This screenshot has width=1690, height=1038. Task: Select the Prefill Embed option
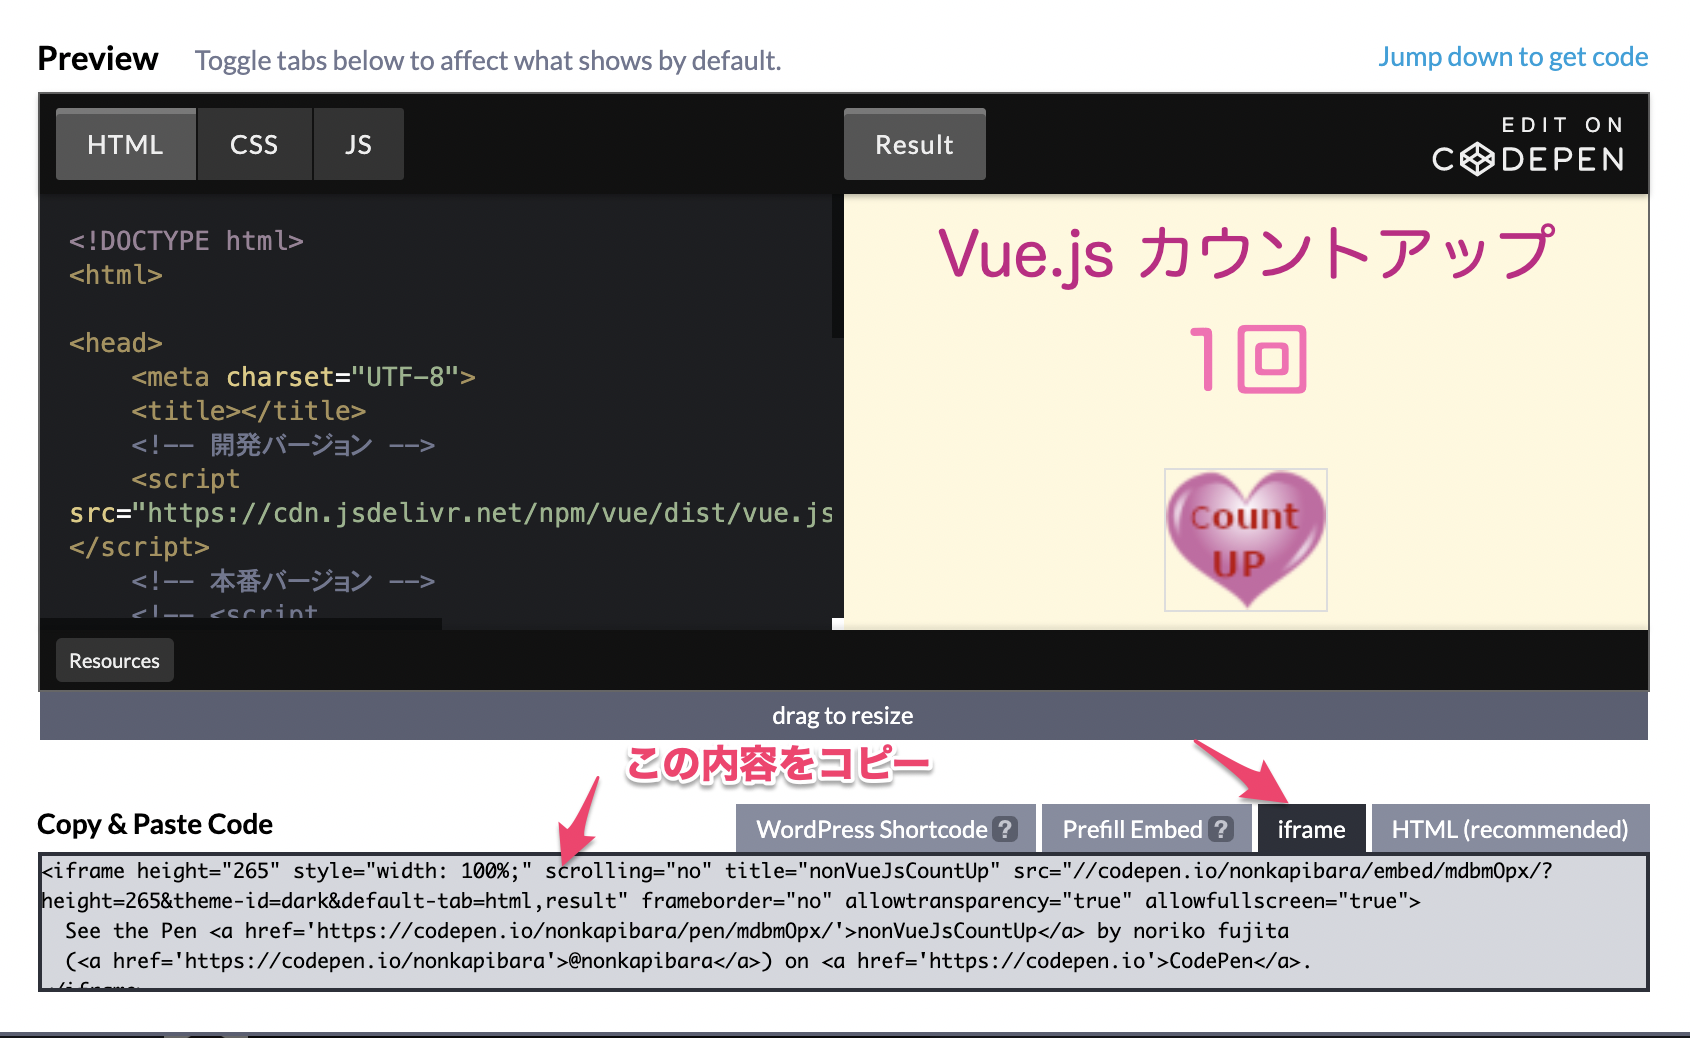[x=1132, y=828]
